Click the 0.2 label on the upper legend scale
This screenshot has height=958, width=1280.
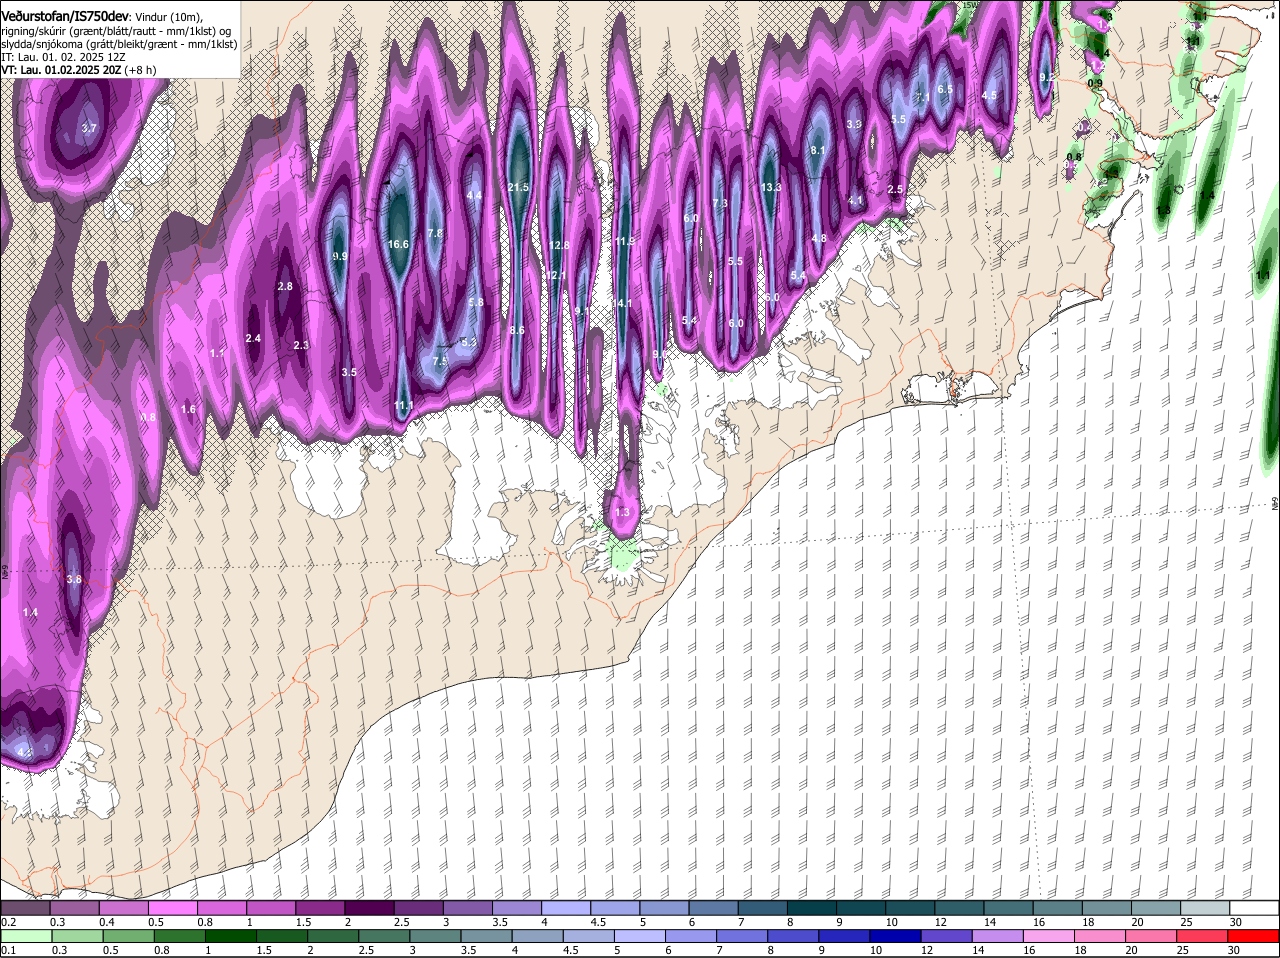tap(8, 922)
